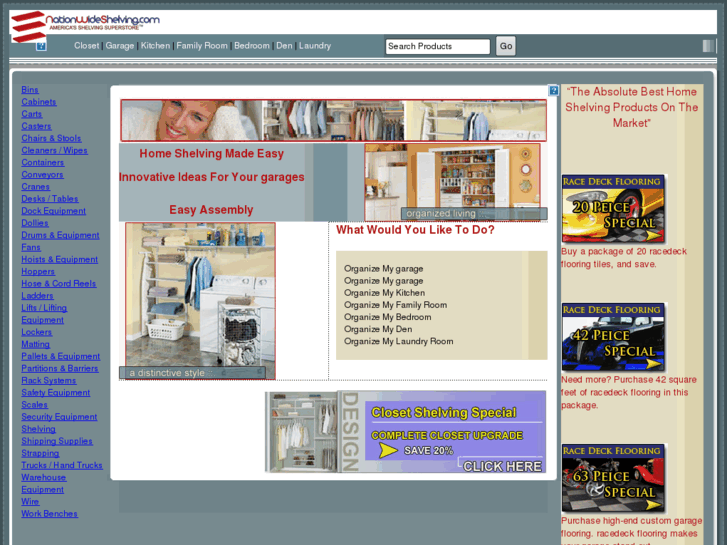
Task: Open the Matting category link
Action: coord(36,344)
